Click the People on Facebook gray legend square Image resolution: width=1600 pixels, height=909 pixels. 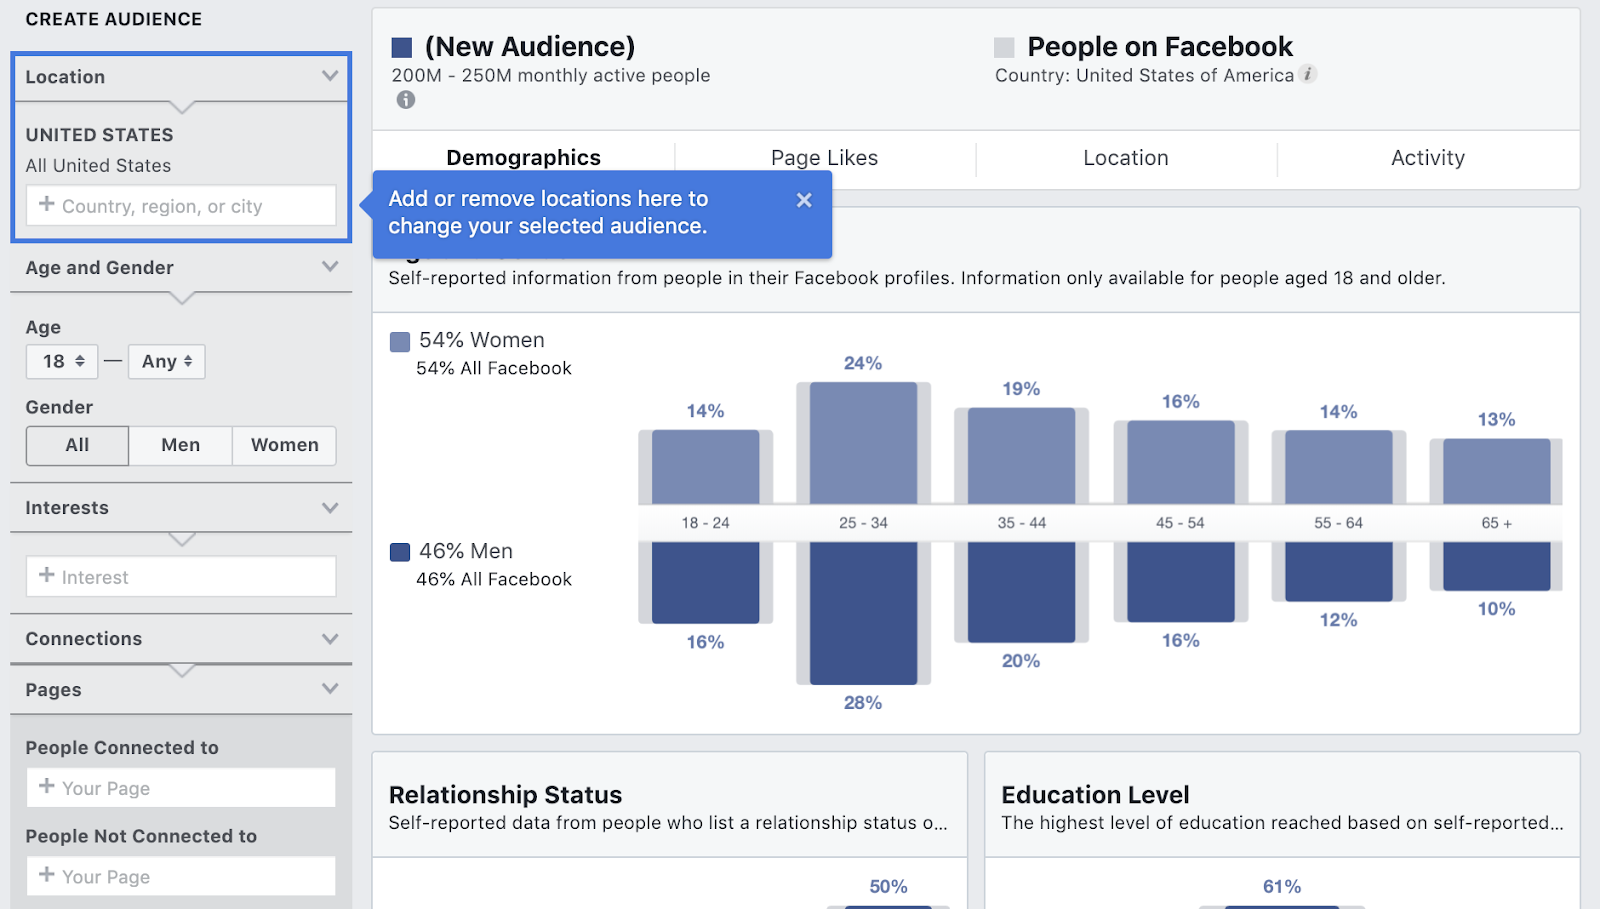pyautogui.click(x=1004, y=47)
